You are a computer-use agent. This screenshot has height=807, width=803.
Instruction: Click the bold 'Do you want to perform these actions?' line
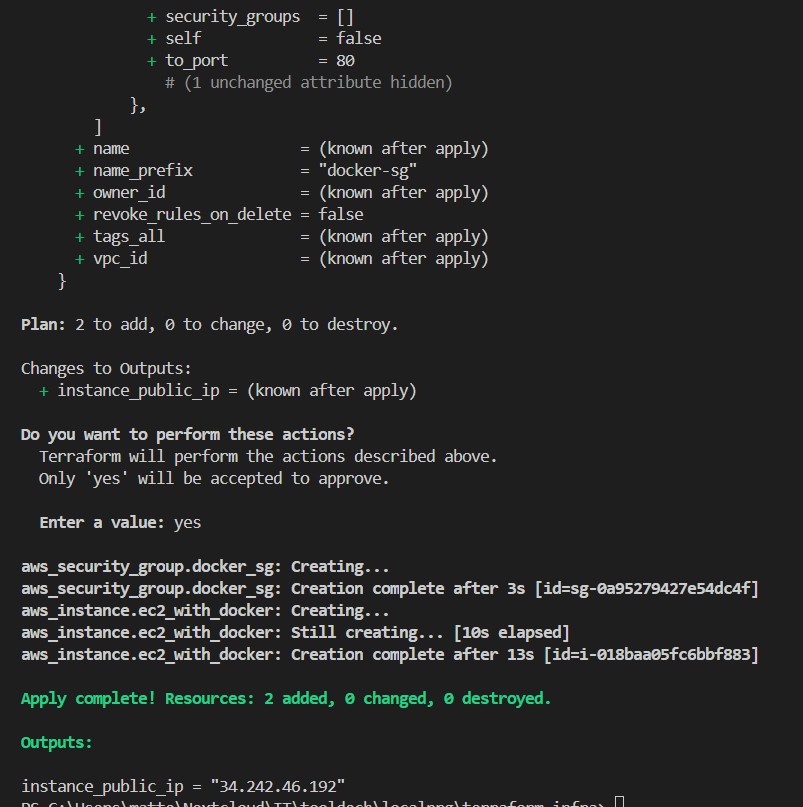[x=187, y=434]
